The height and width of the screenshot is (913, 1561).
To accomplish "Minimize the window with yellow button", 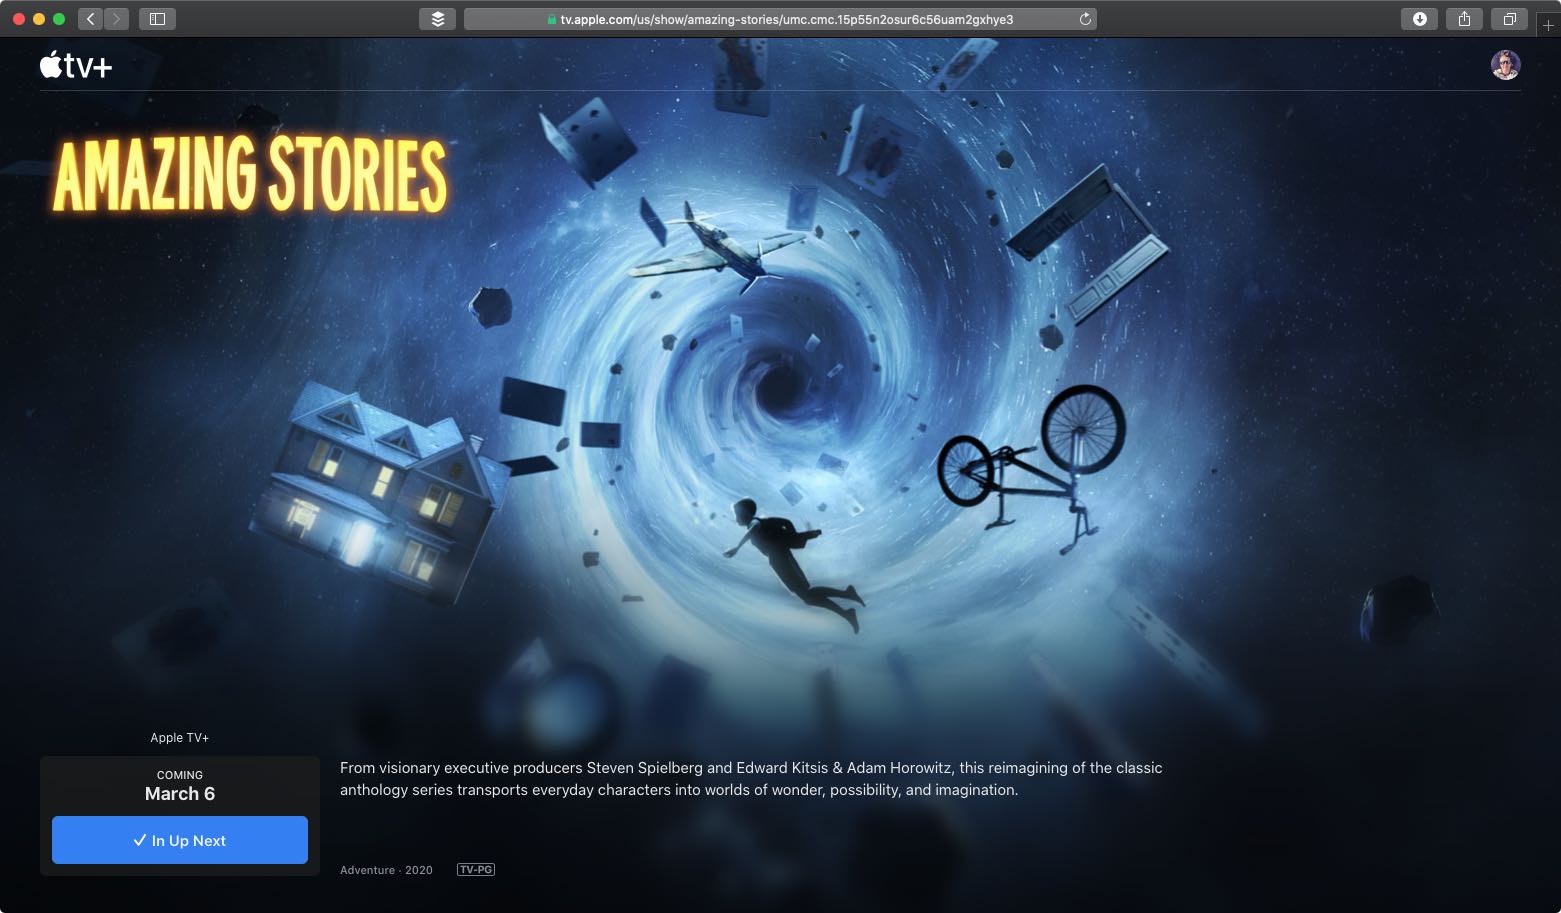I will [x=39, y=19].
